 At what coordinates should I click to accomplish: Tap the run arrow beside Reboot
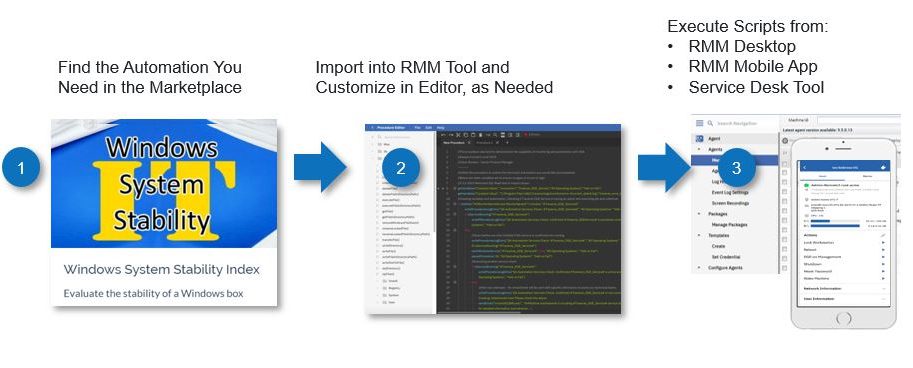pos(883,250)
